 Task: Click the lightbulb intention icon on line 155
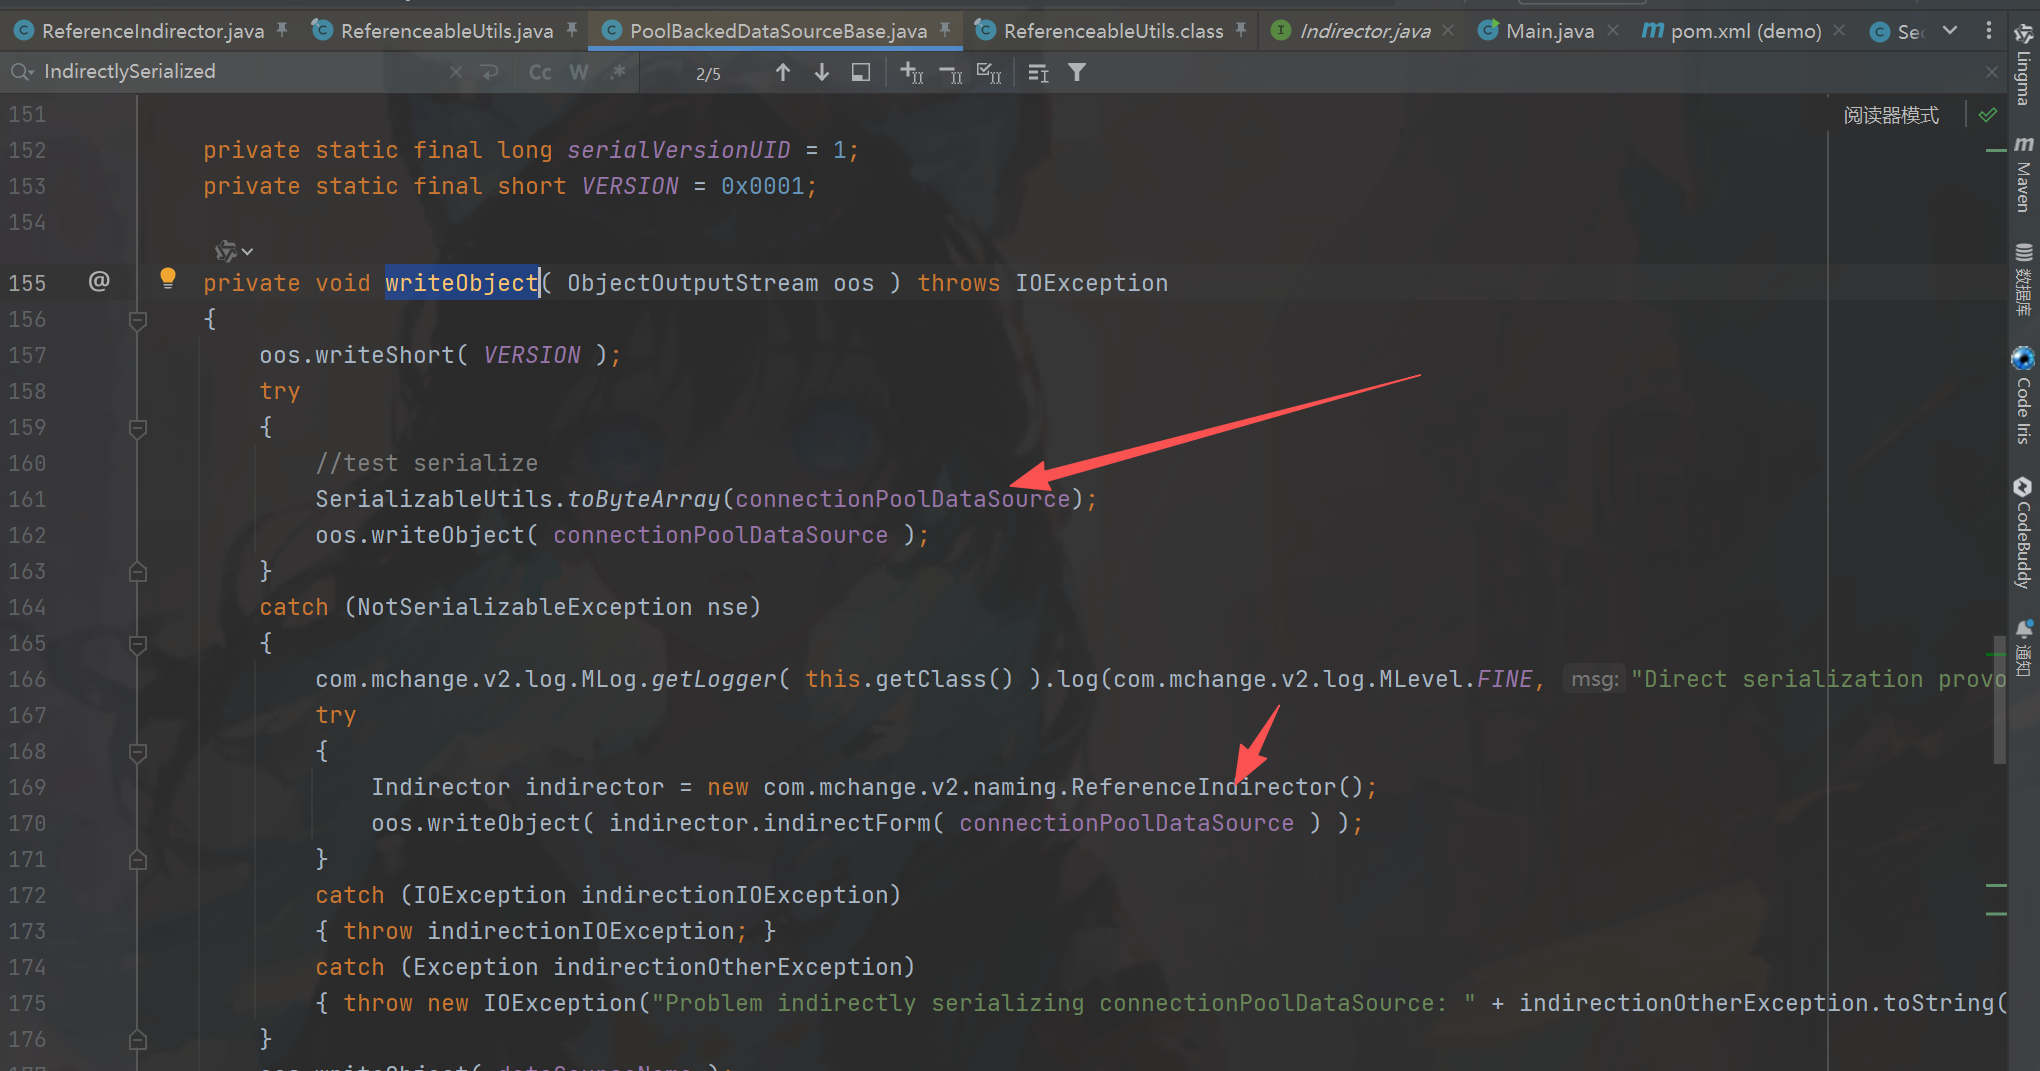168,278
